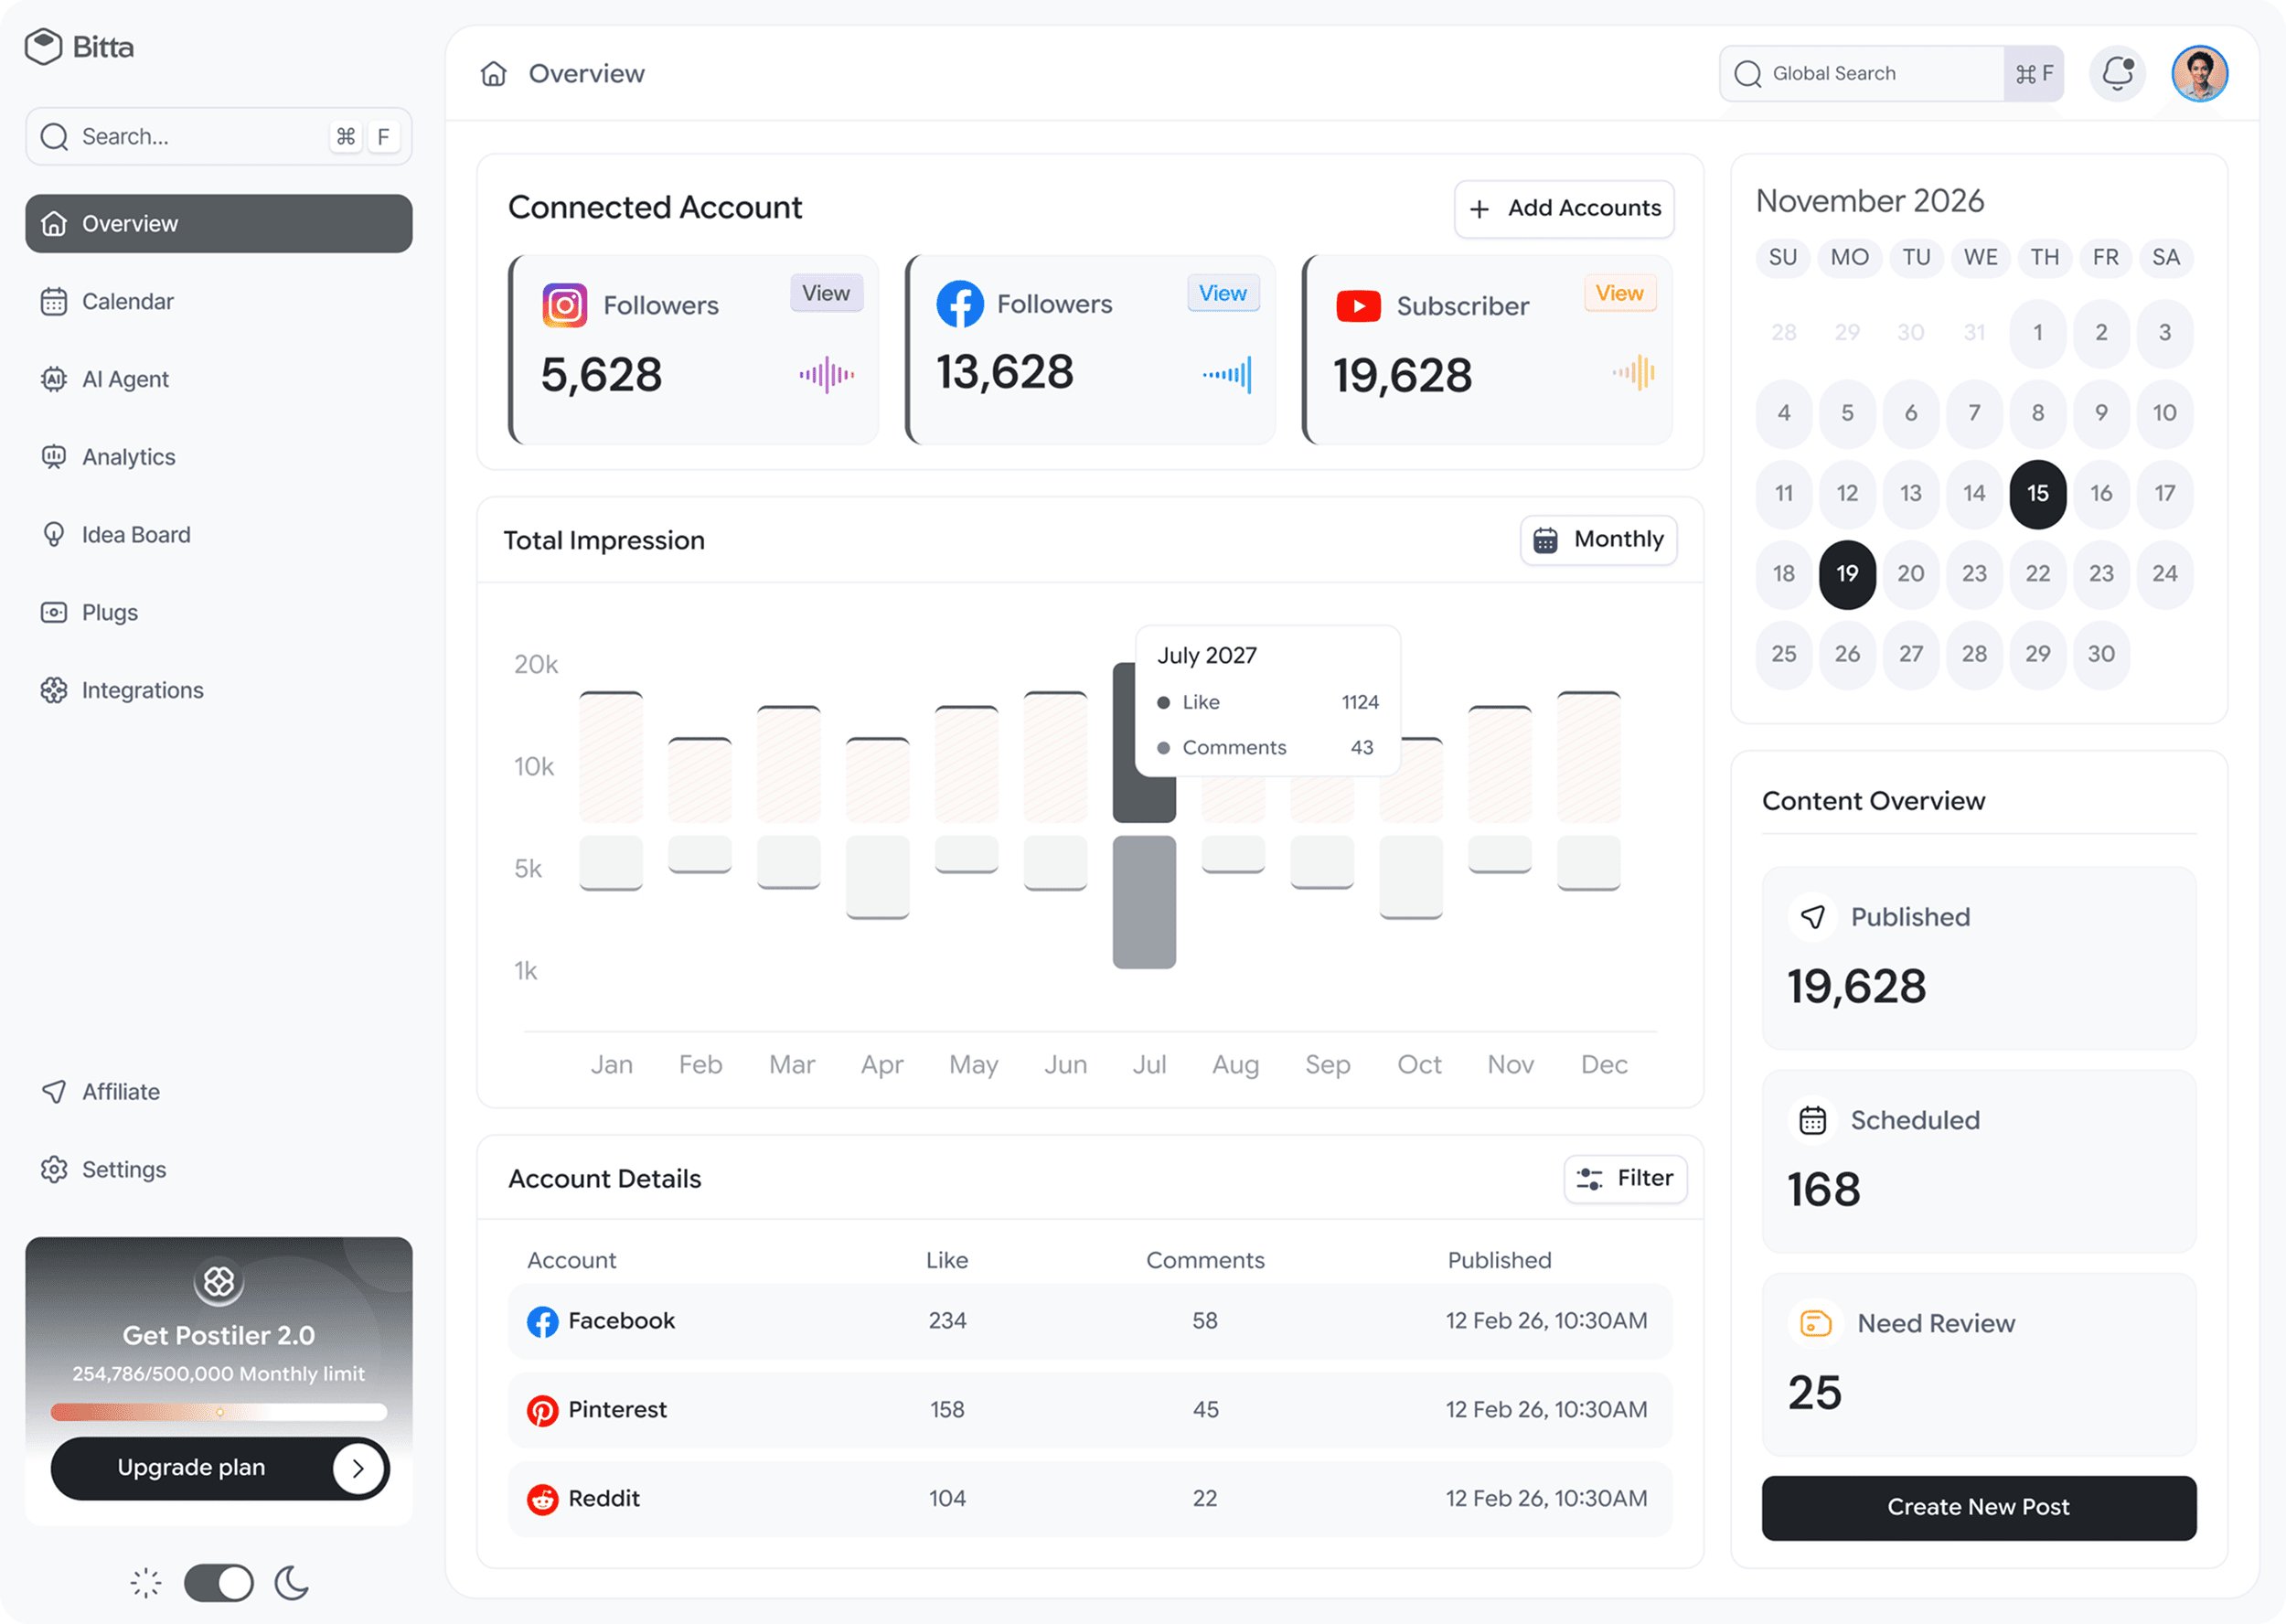Toggle the light/dark theme switch
Viewport: 2286px width, 1624px height.
tap(219, 1582)
